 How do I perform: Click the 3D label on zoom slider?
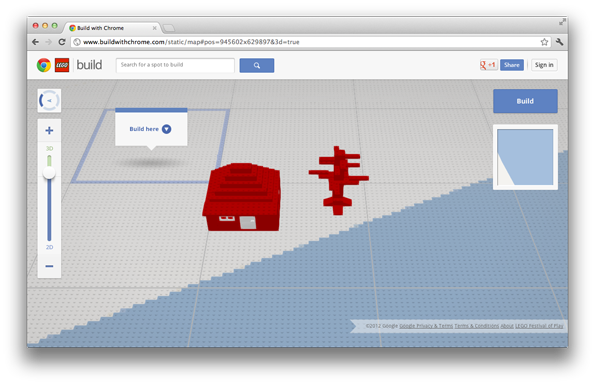pos(49,148)
